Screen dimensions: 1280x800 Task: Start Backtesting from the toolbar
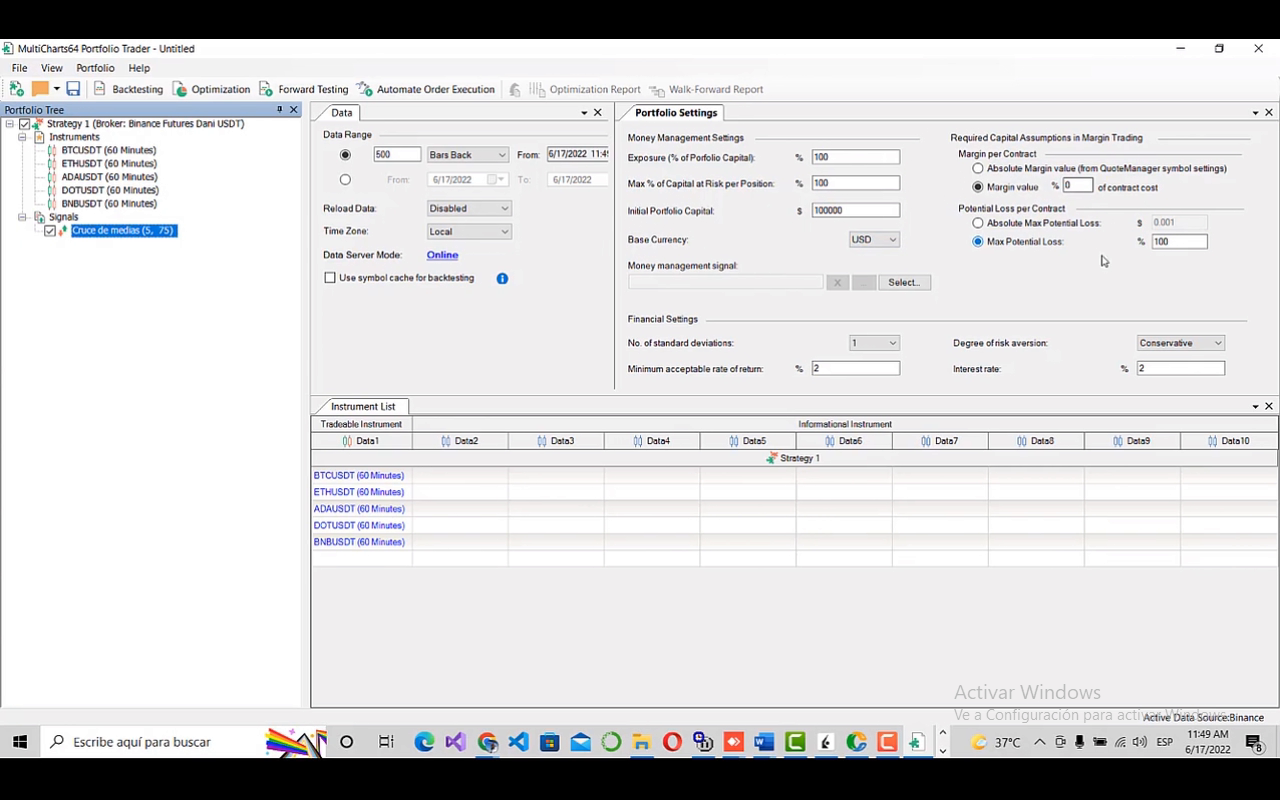pos(128,89)
